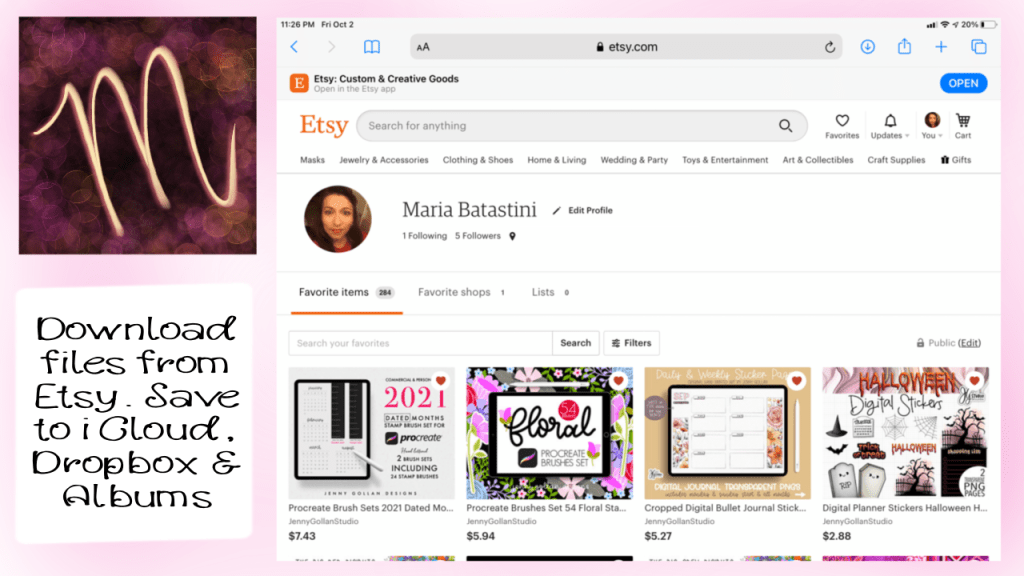
Task: Click the Edit Profile link
Action: [583, 211]
